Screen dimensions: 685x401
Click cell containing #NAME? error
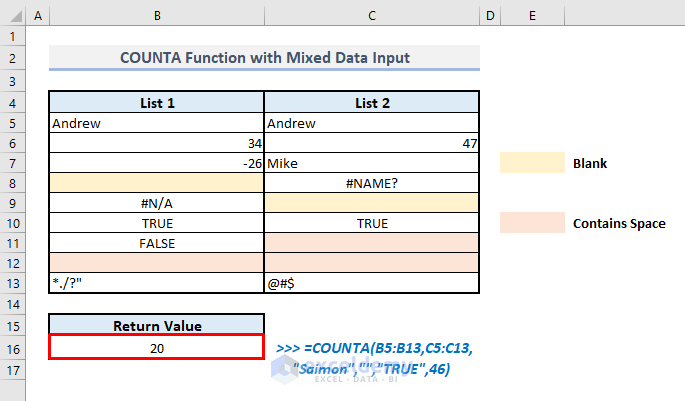pos(372,183)
